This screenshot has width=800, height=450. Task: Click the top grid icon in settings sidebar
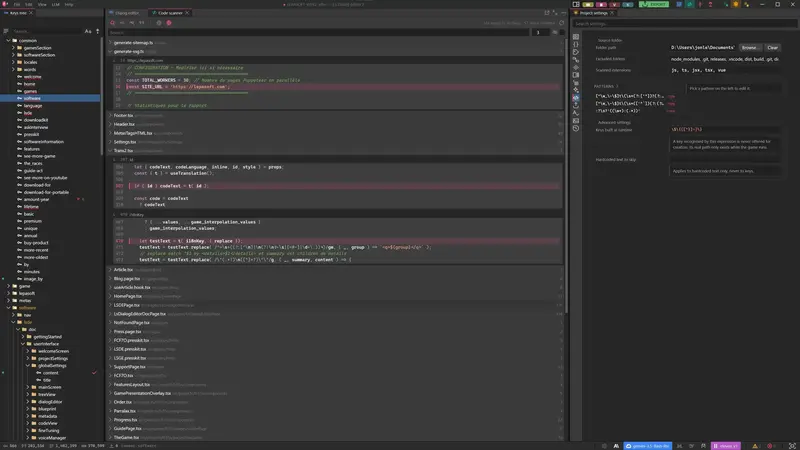point(576,37)
